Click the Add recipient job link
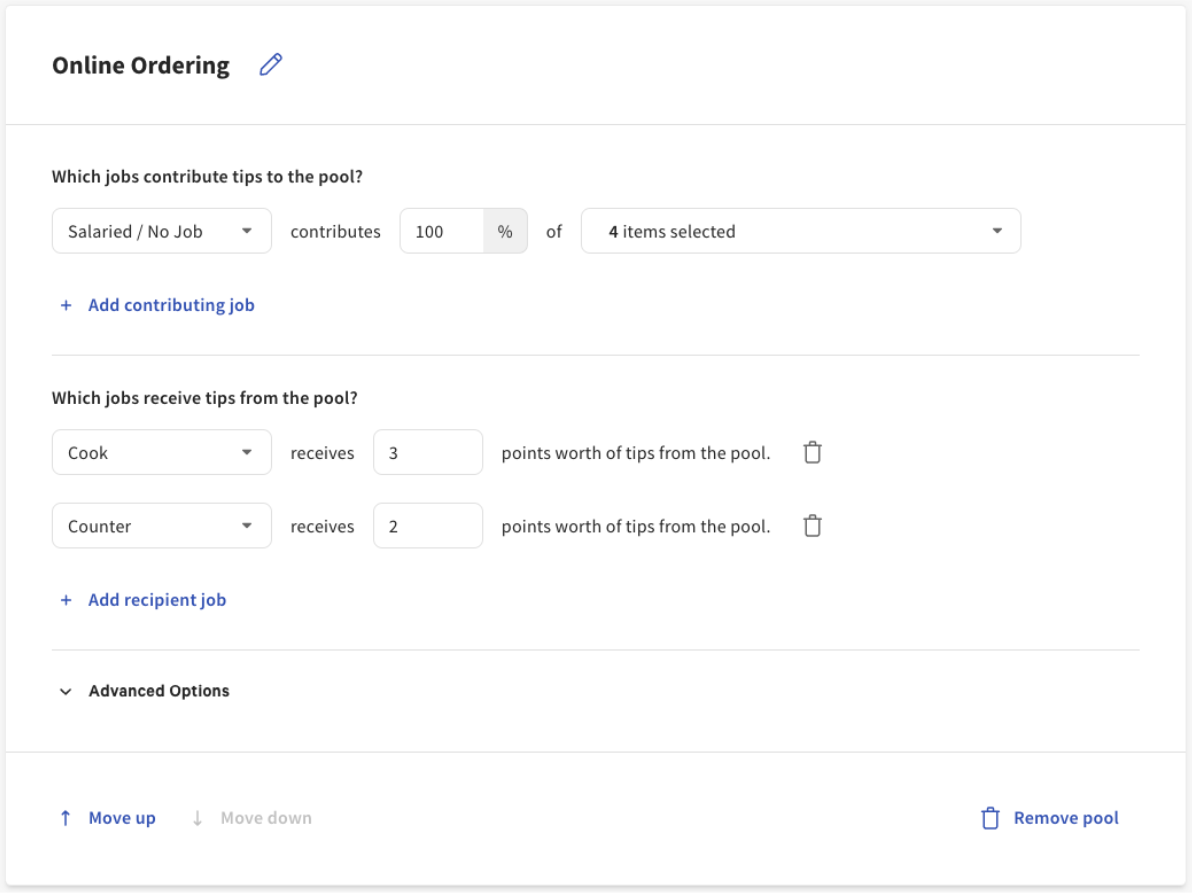 click(x=157, y=599)
